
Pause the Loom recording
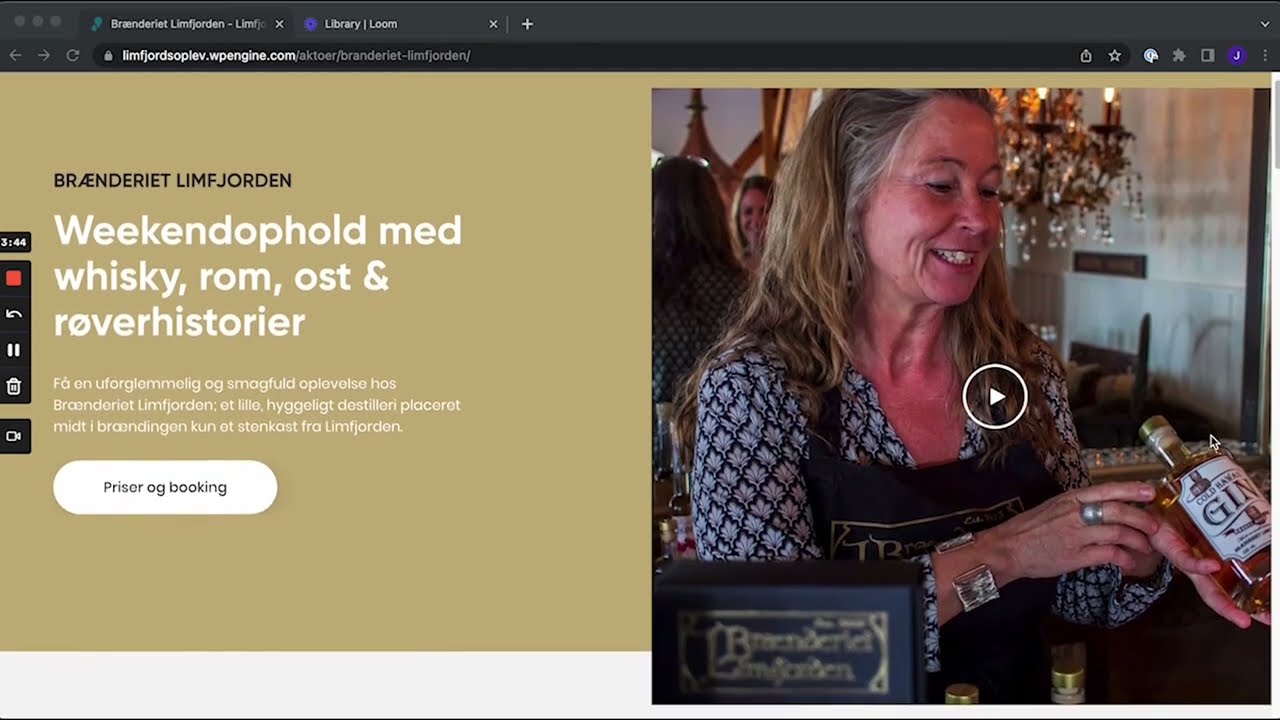tap(14, 350)
